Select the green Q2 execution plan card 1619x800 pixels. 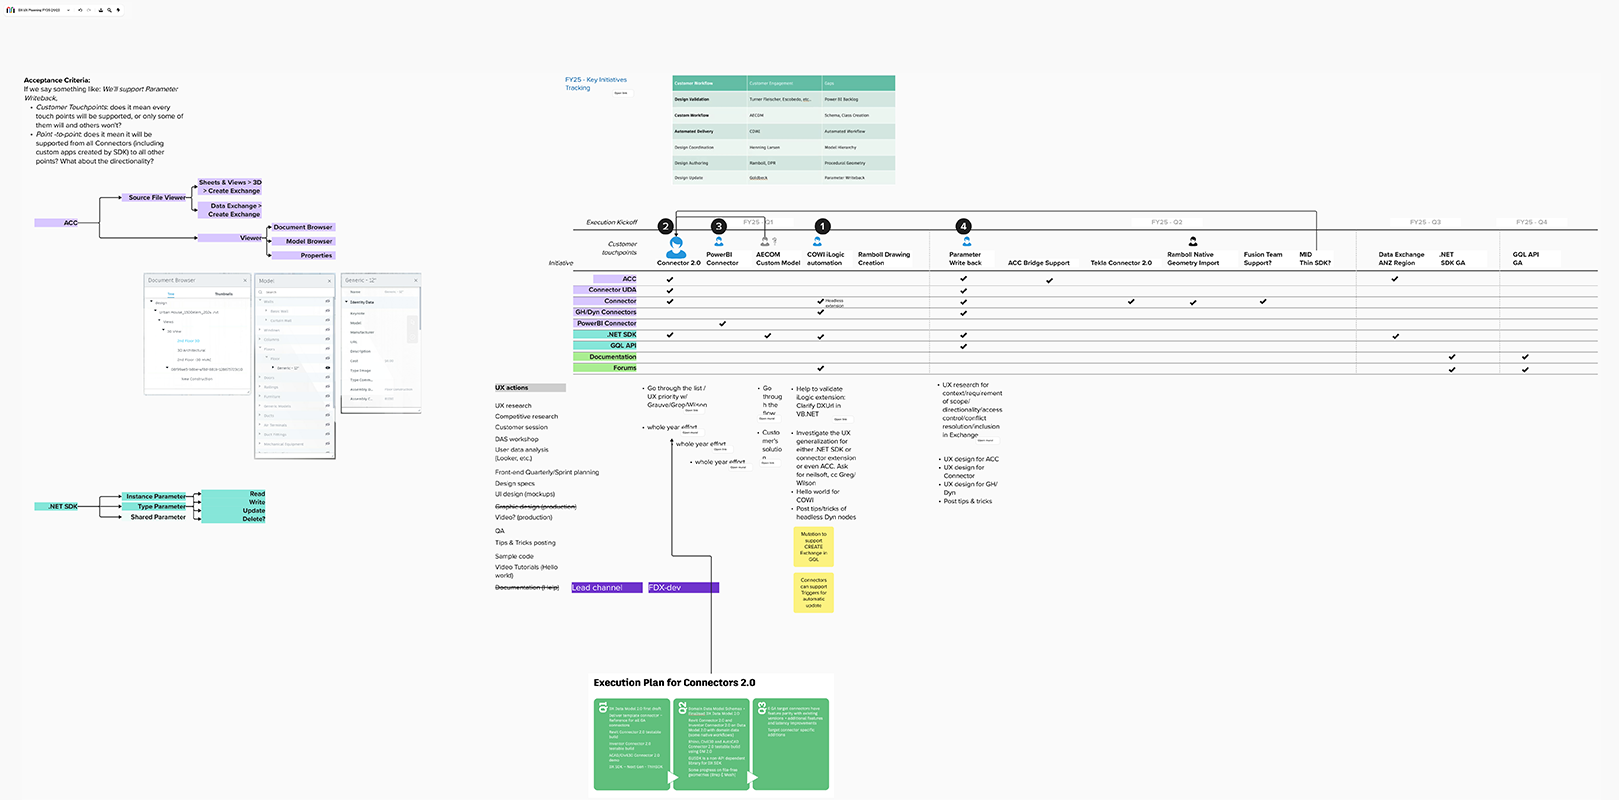[711, 745]
